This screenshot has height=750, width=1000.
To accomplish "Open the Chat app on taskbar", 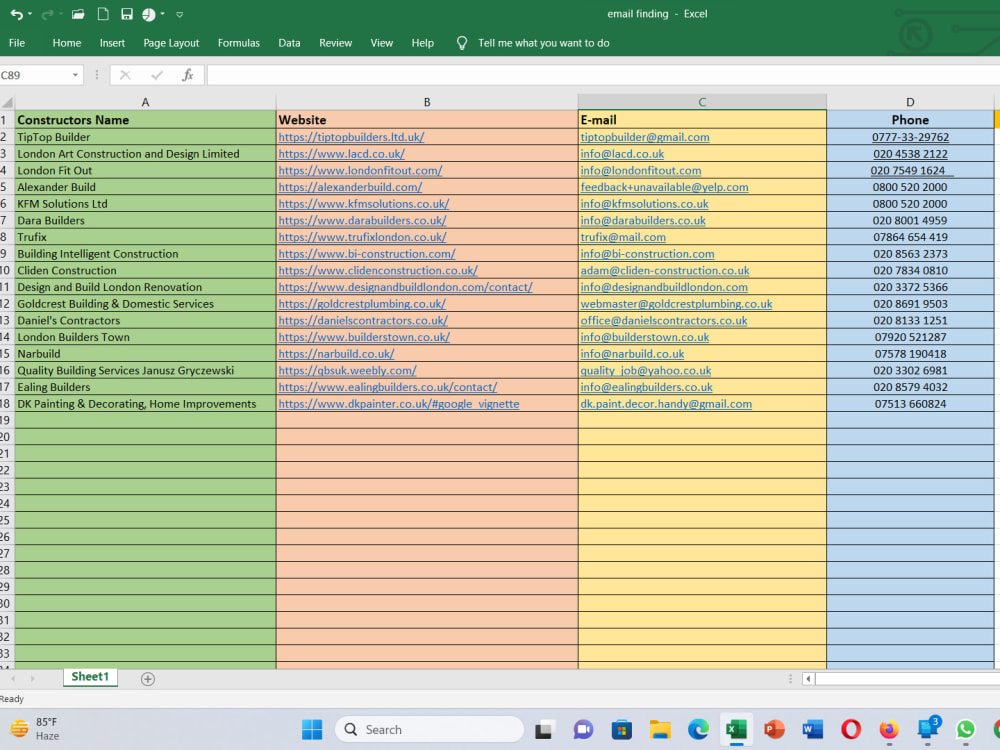I will (582, 730).
